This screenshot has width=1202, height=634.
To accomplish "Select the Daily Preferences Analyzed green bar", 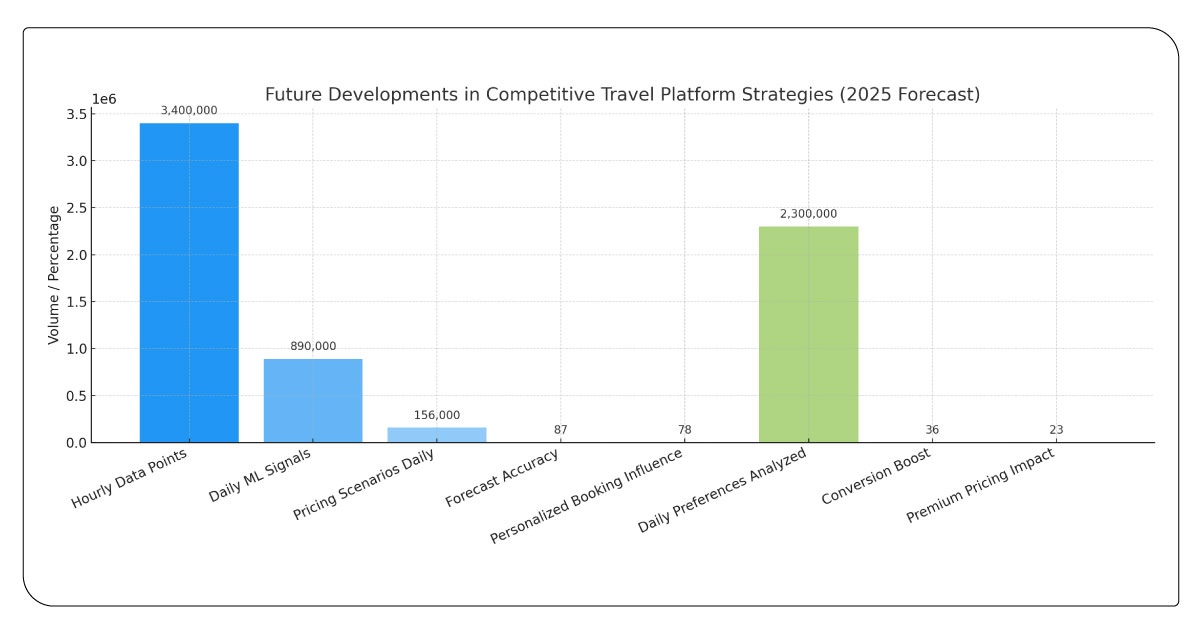I will point(807,333).
